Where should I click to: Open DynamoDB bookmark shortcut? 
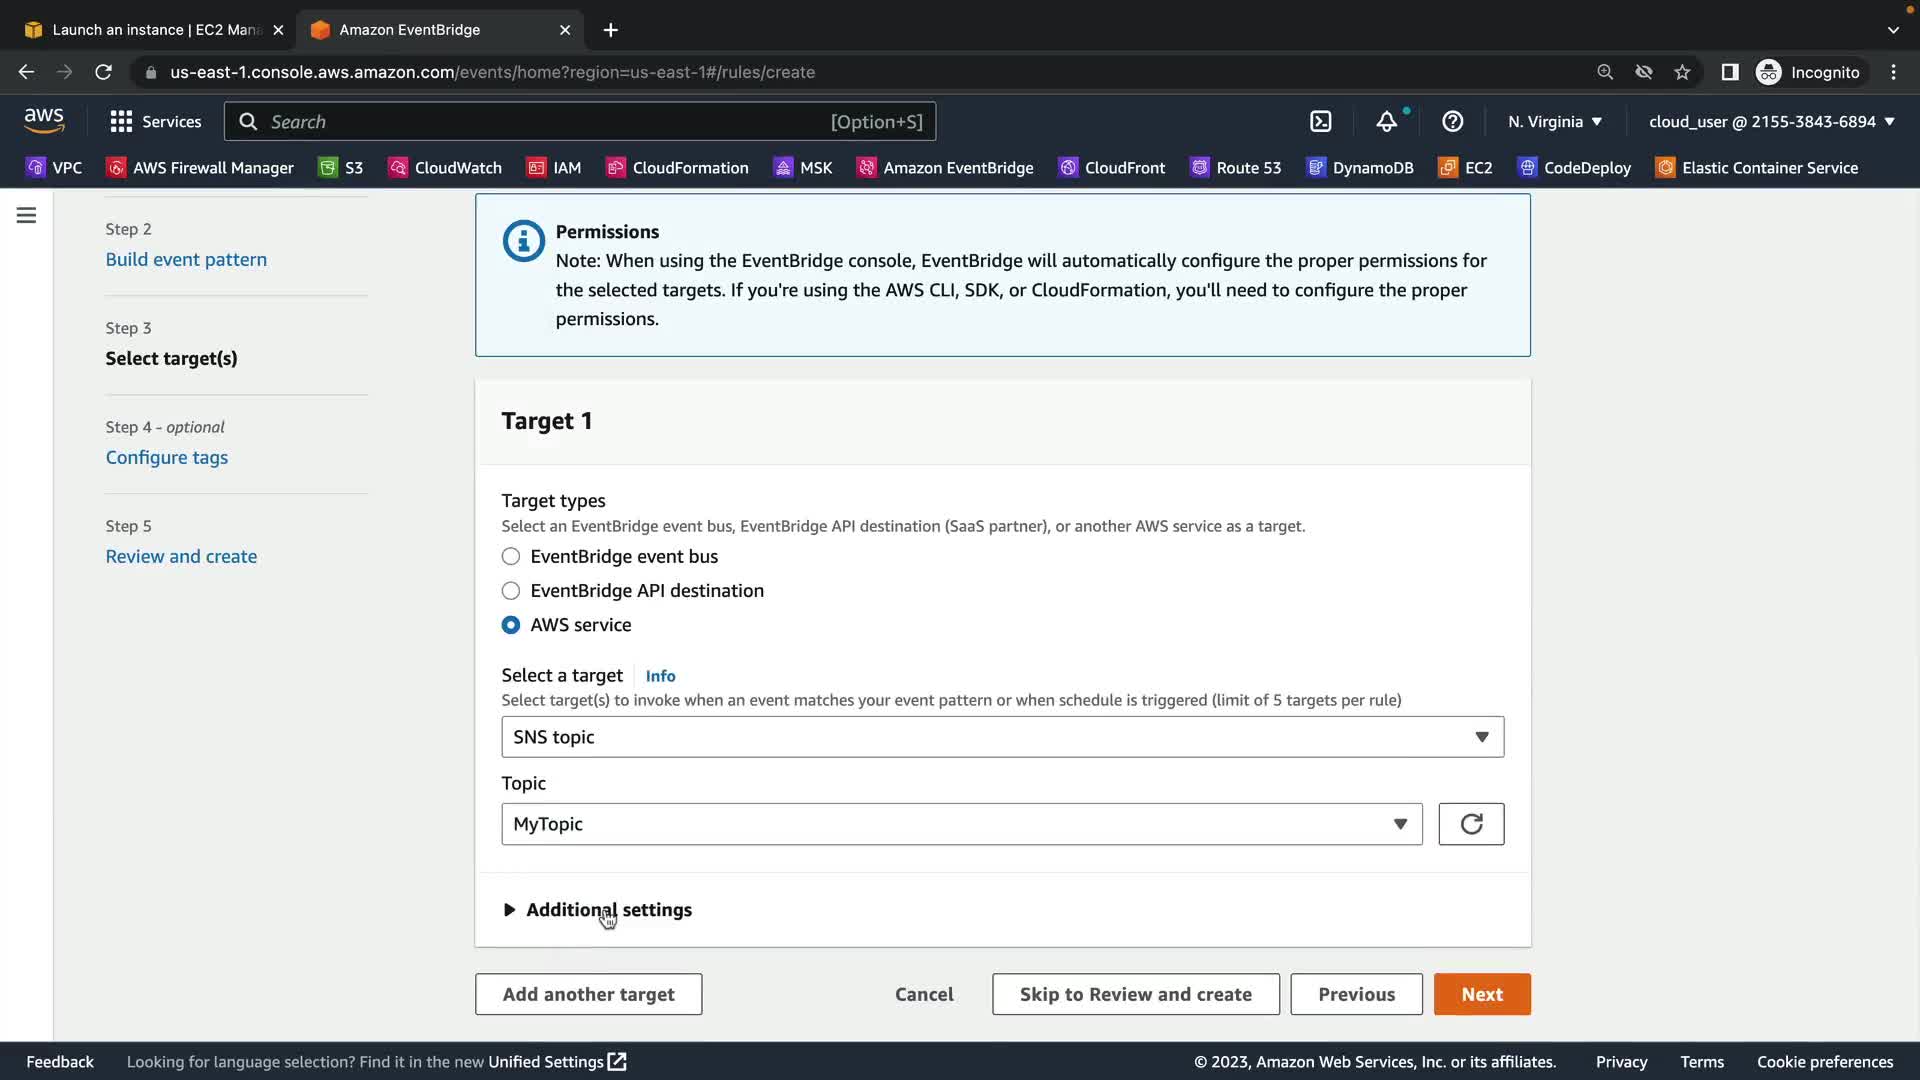[x=1360, y=168]
